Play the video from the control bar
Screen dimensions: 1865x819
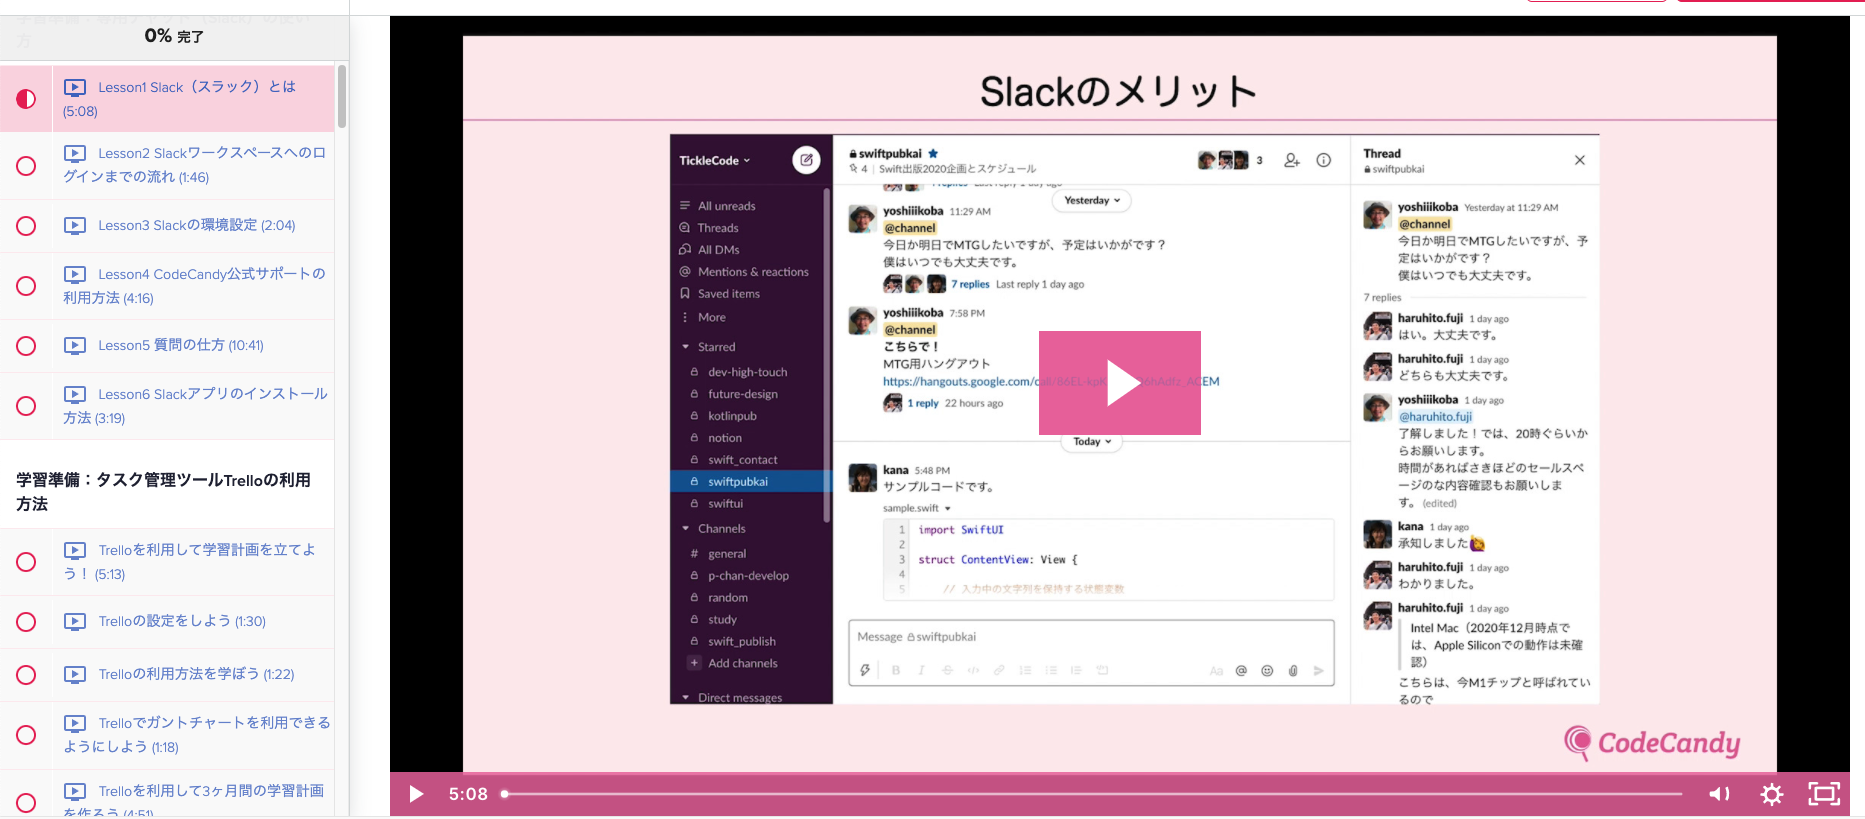416,794
